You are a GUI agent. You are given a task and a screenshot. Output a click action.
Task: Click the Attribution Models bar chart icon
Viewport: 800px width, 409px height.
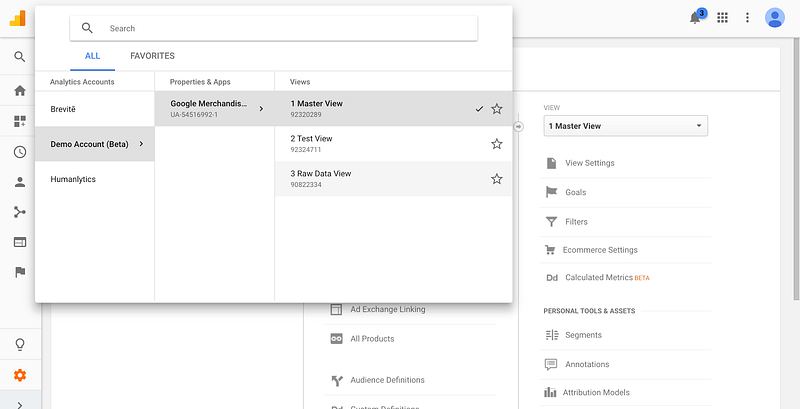[550, 393]
